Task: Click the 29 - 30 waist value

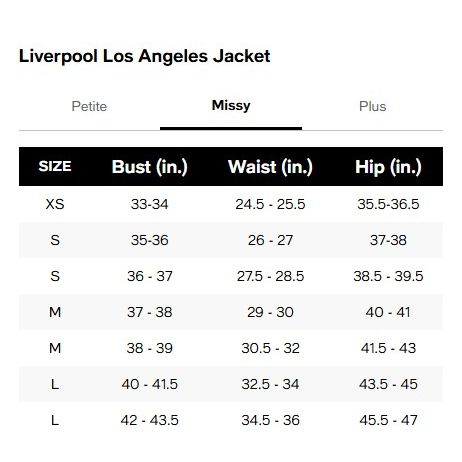Action: [x=270, y=312]
